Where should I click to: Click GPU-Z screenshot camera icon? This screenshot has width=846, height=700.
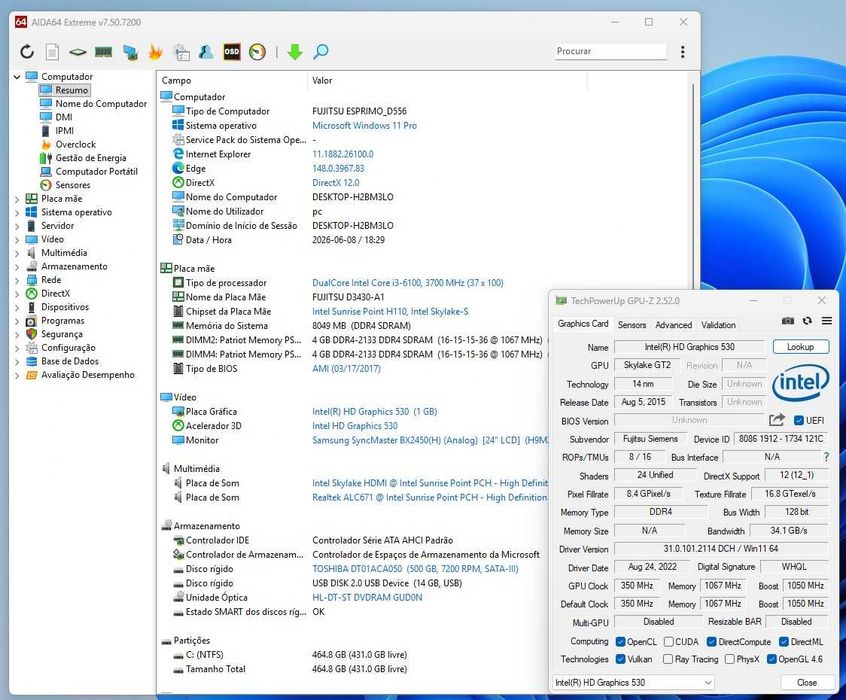788,321
